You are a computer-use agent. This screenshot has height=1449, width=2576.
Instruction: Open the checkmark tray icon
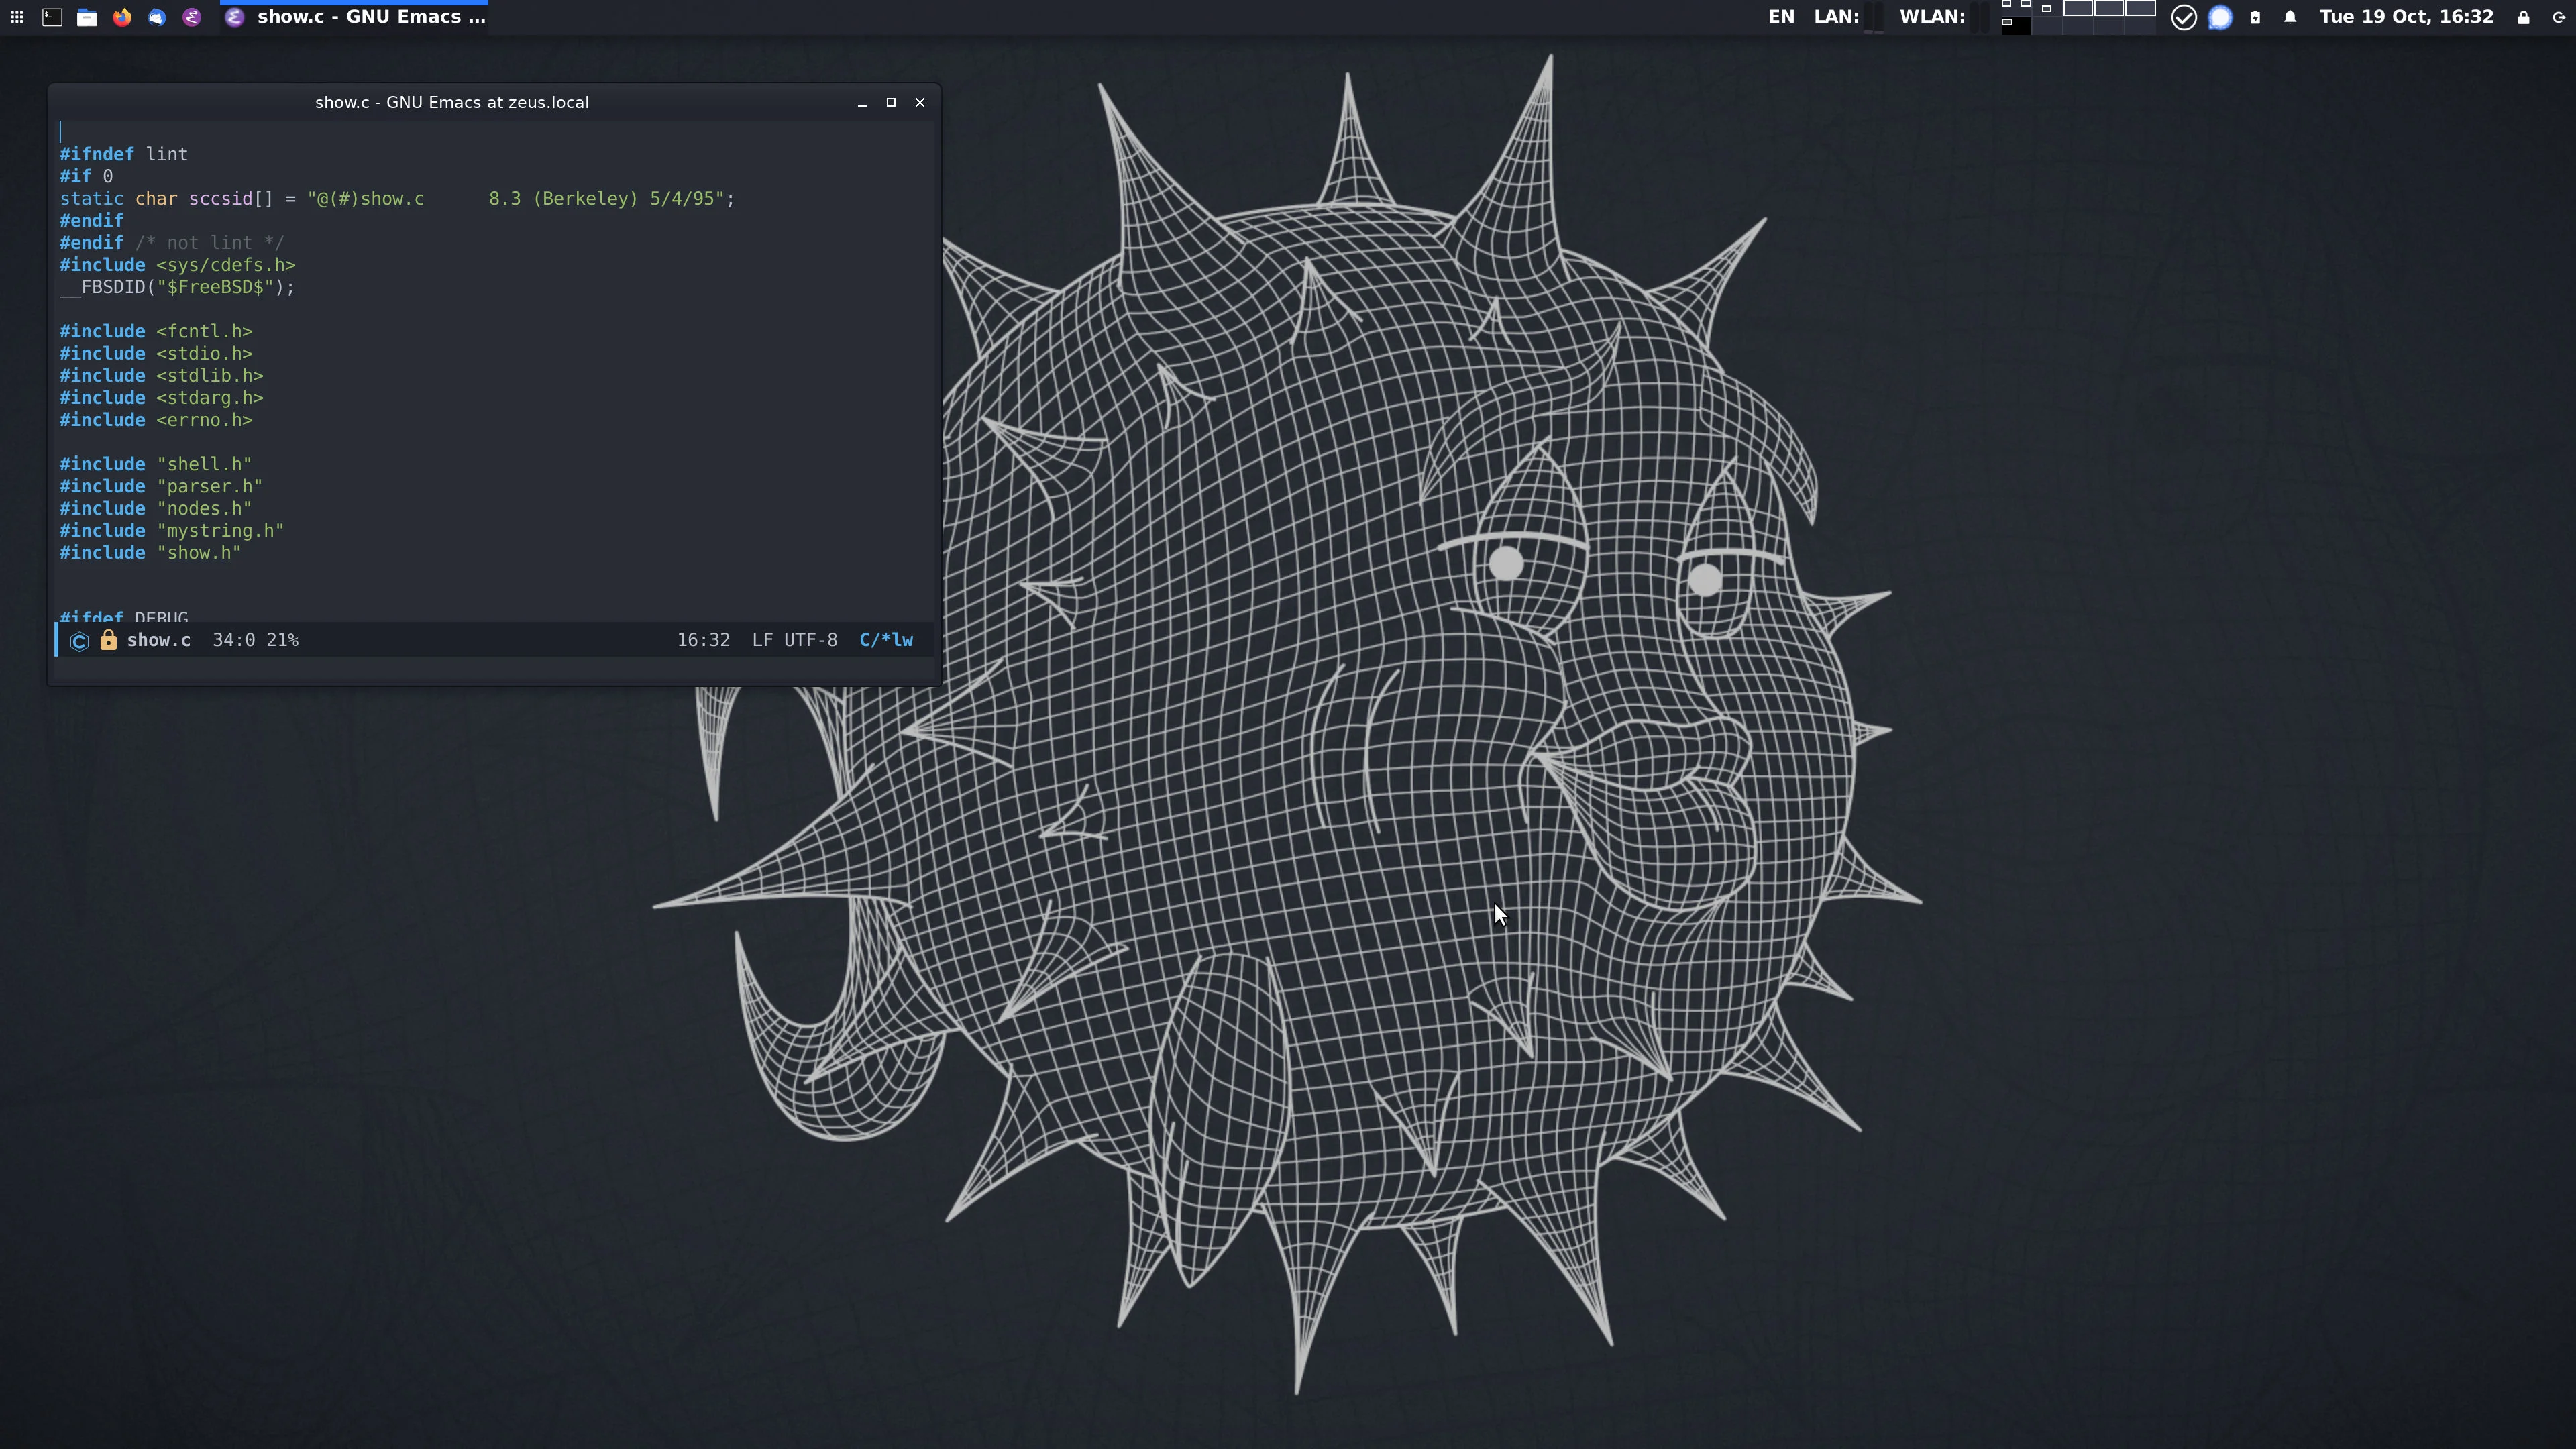pyautogui.click(x=2184, y=17)
